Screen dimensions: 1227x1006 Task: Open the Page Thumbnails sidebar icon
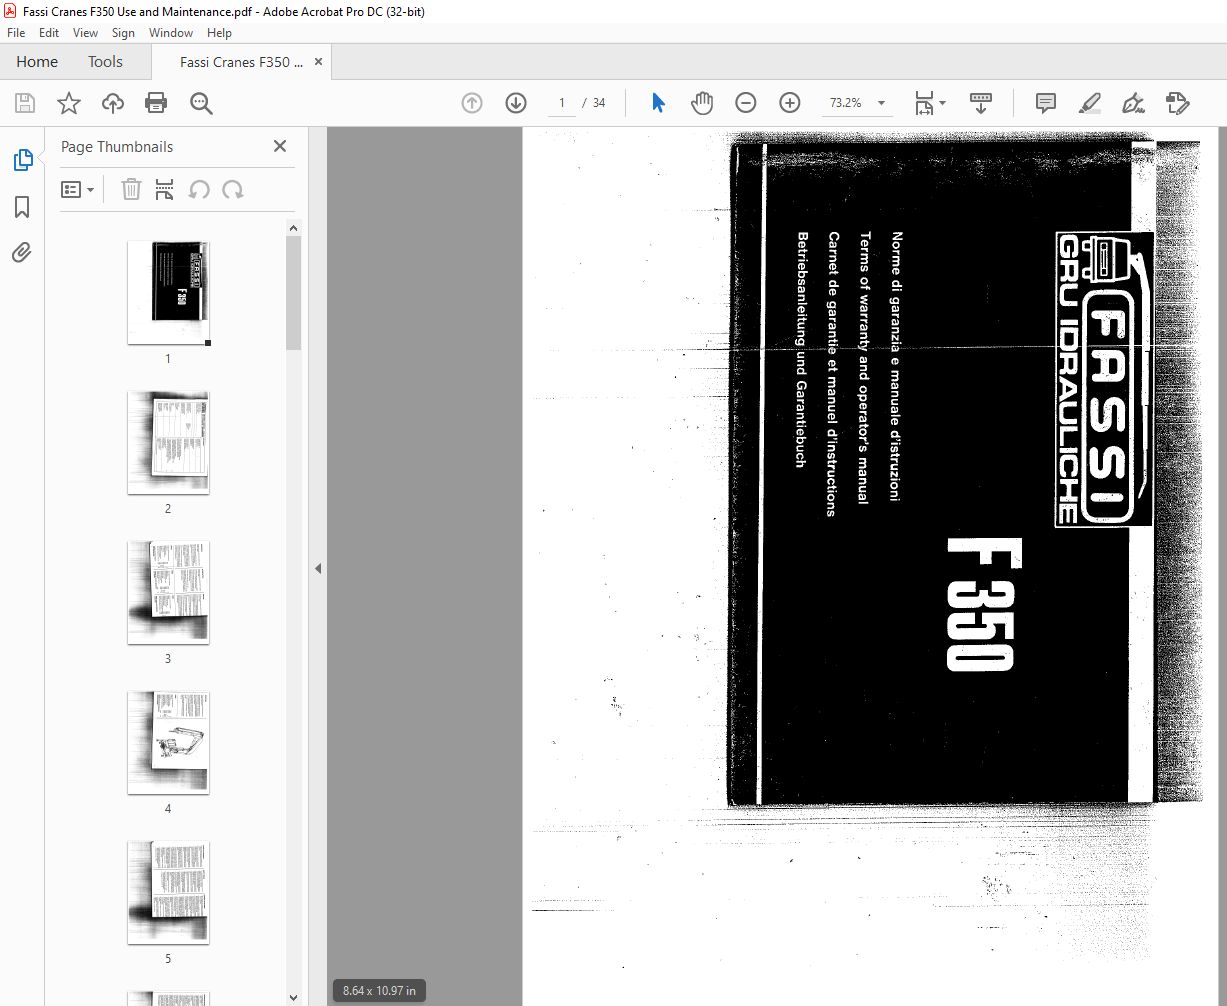point(22,160)
